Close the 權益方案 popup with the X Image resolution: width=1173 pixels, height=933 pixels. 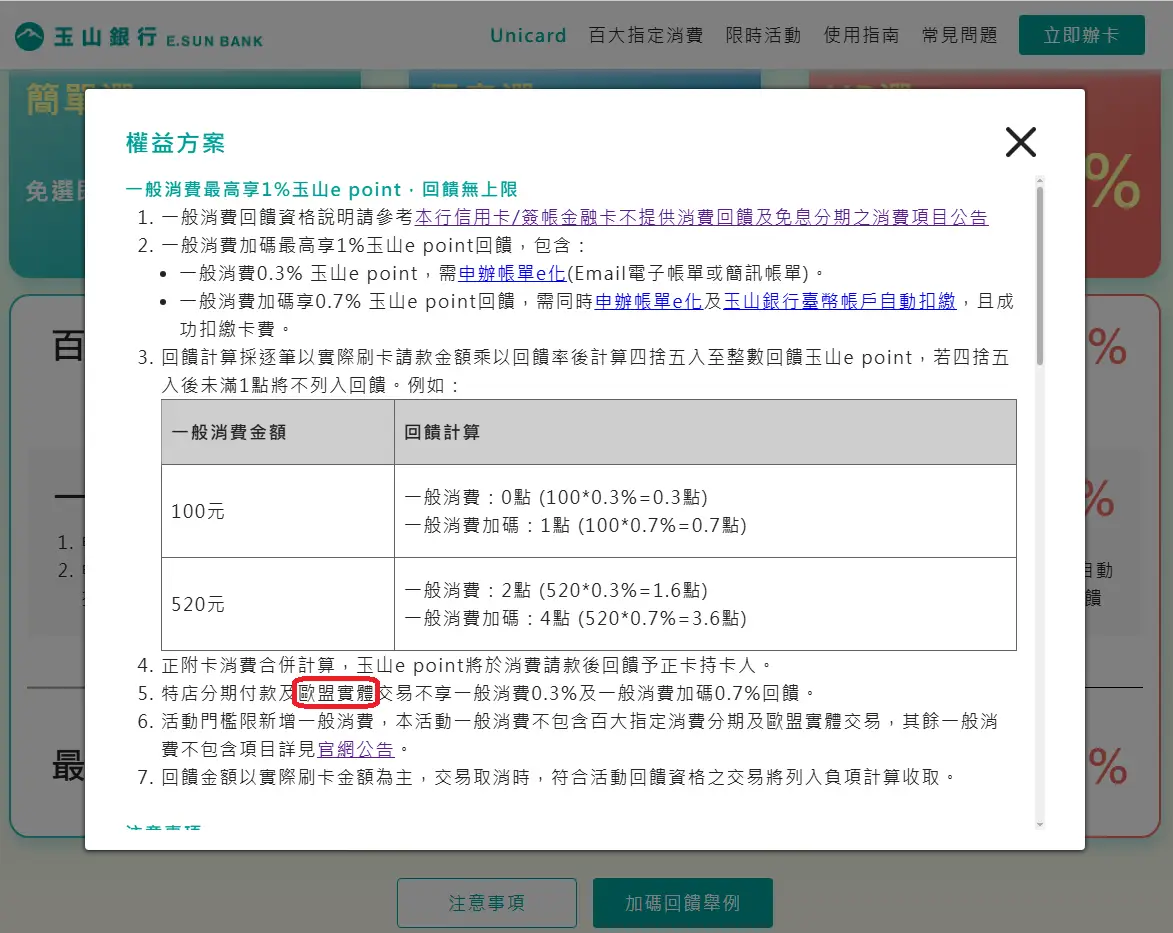pos(1020,142)
